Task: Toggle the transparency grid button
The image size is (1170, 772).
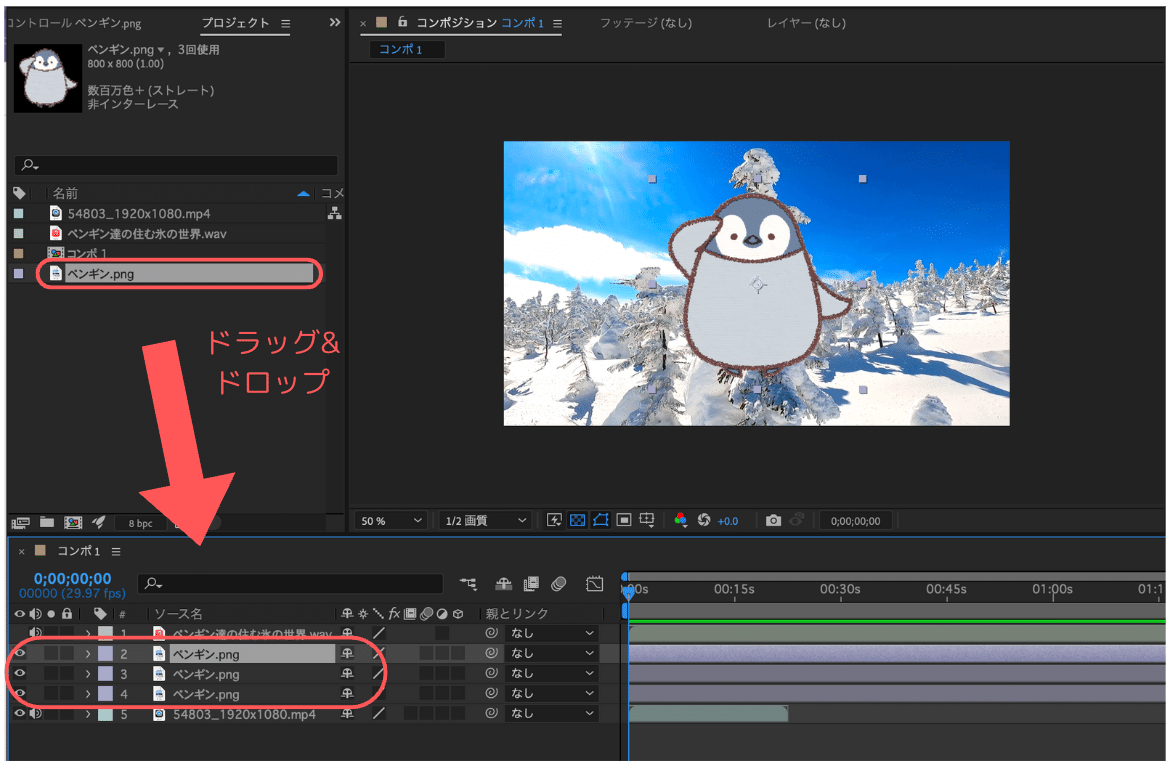Action: point(578,521)
